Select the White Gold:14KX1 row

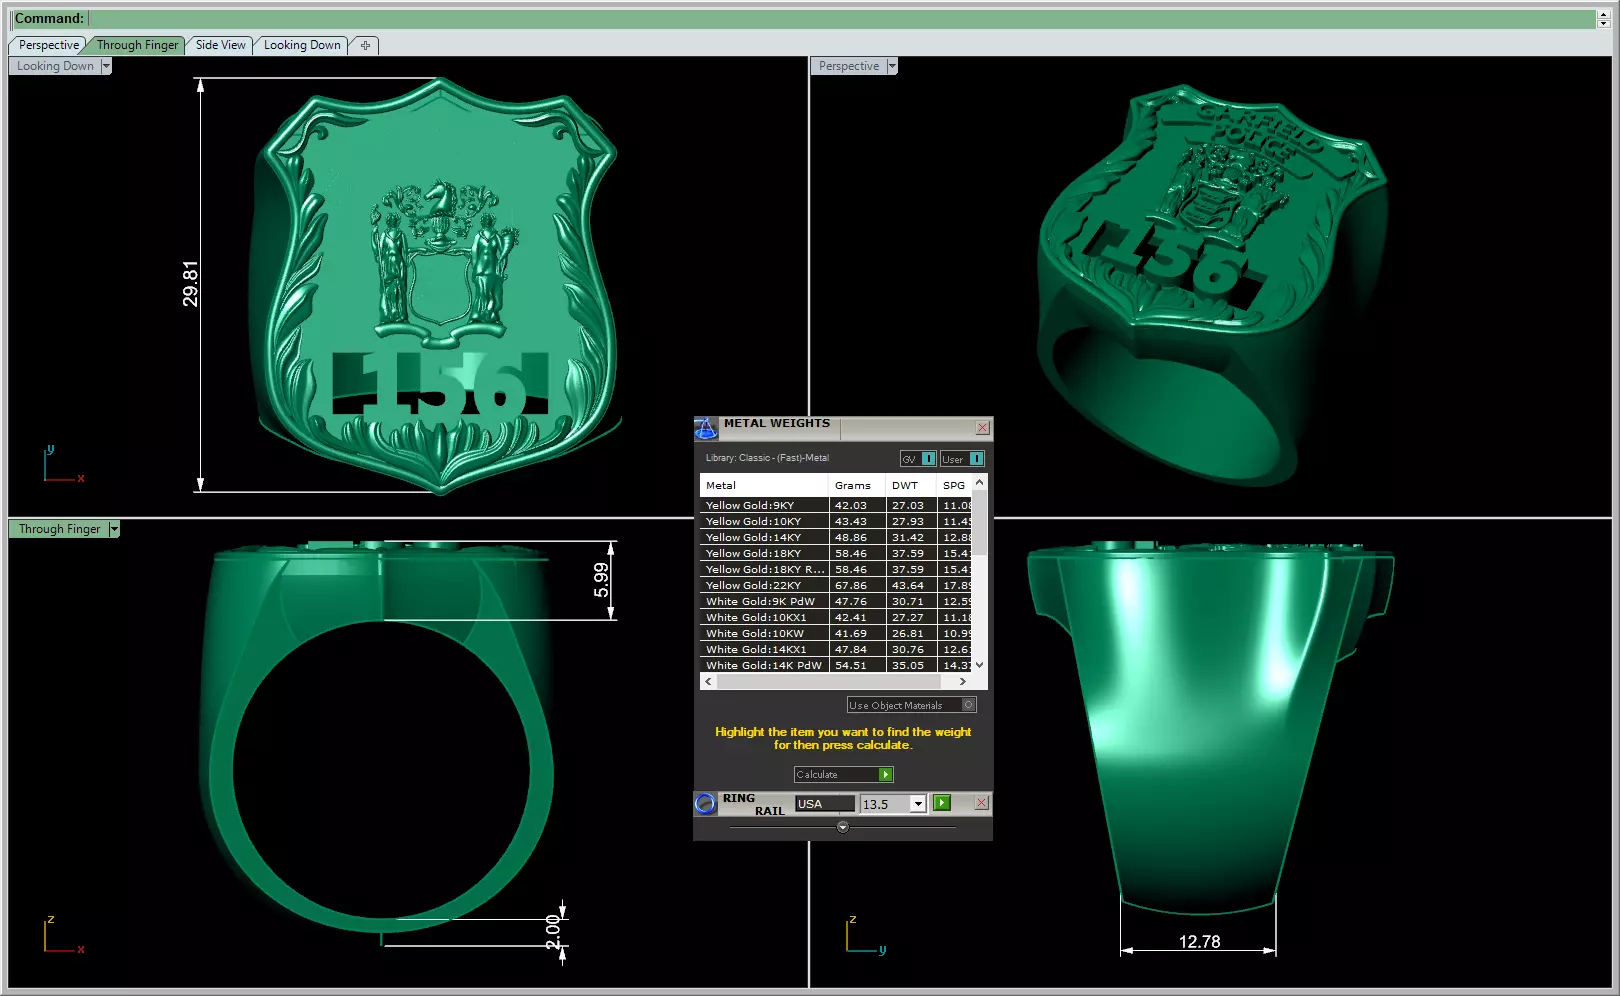836,650
